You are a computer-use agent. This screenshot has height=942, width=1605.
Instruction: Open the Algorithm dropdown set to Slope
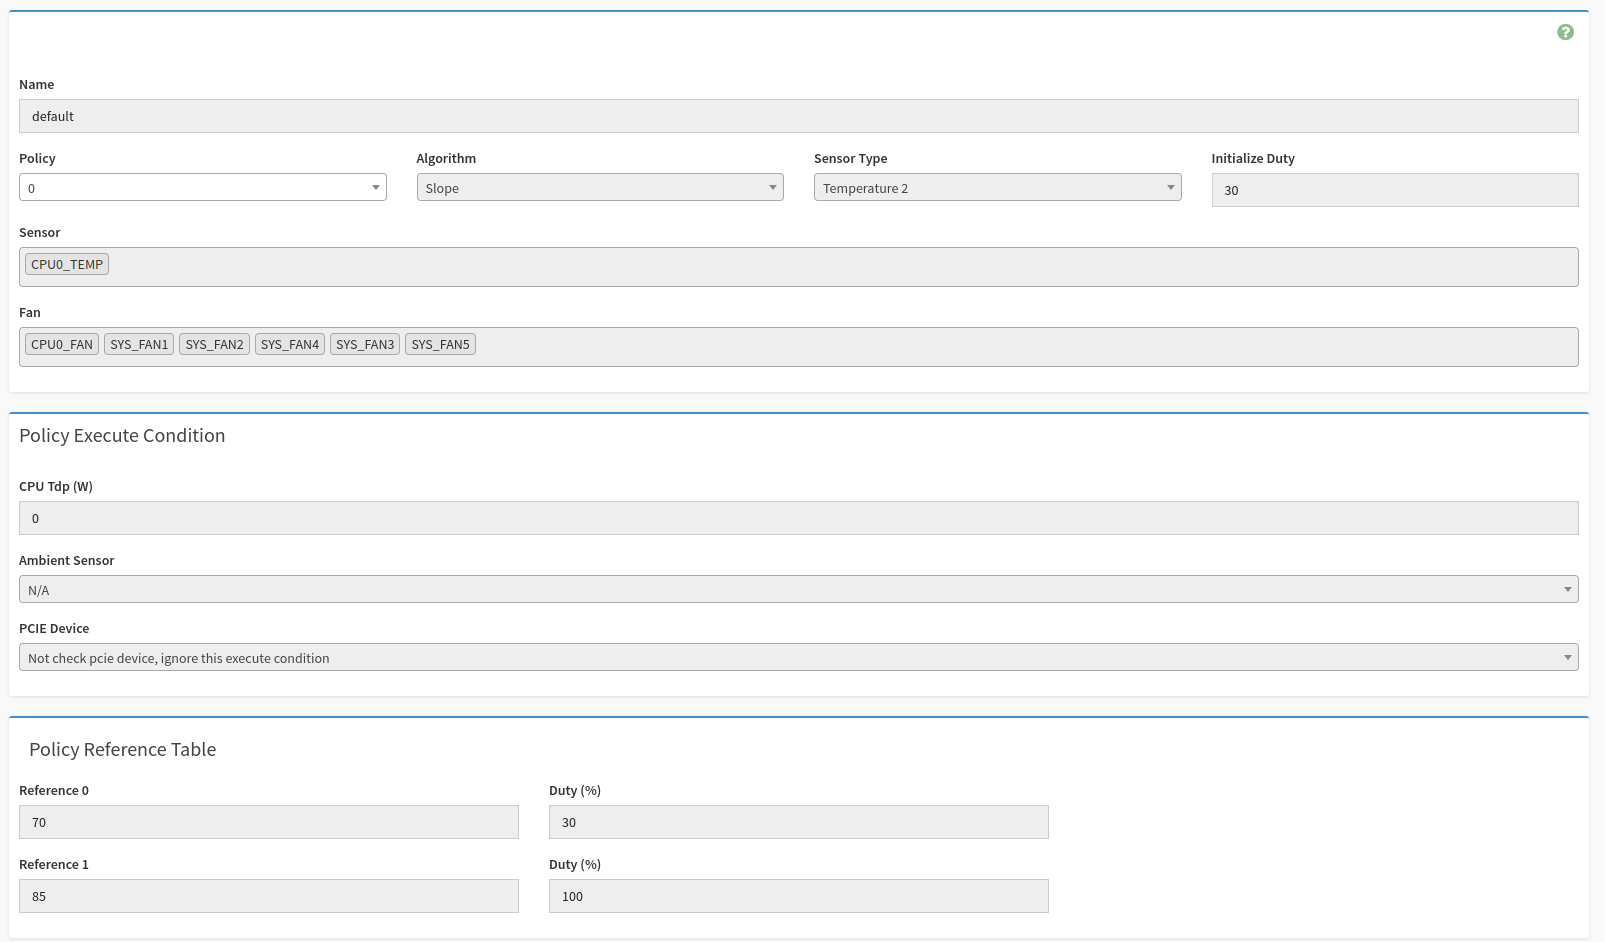tap(600, 187)
